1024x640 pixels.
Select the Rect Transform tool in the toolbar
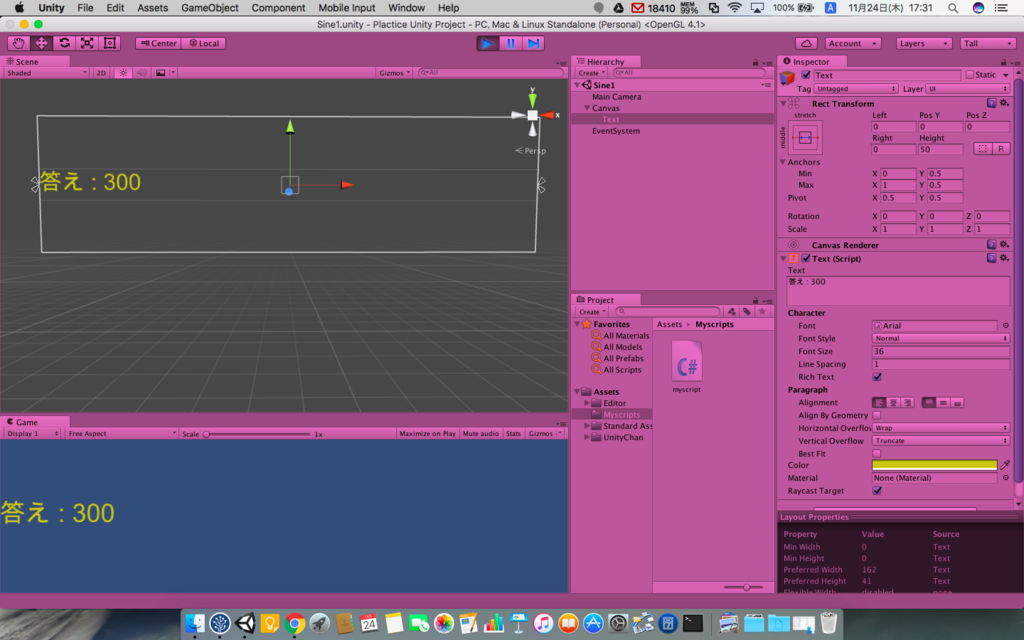click(110, 43)
